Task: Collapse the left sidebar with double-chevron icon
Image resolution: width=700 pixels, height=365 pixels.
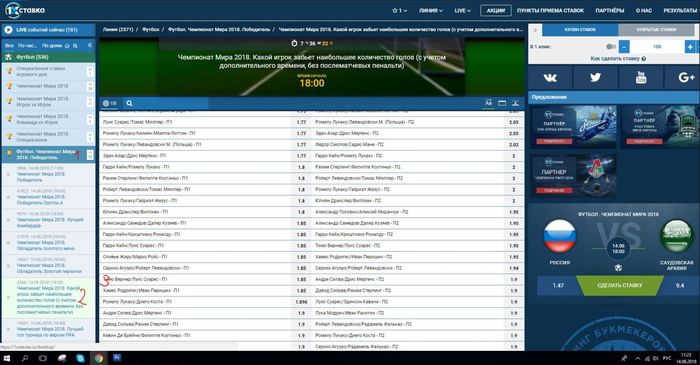Action: click(90, 46)
